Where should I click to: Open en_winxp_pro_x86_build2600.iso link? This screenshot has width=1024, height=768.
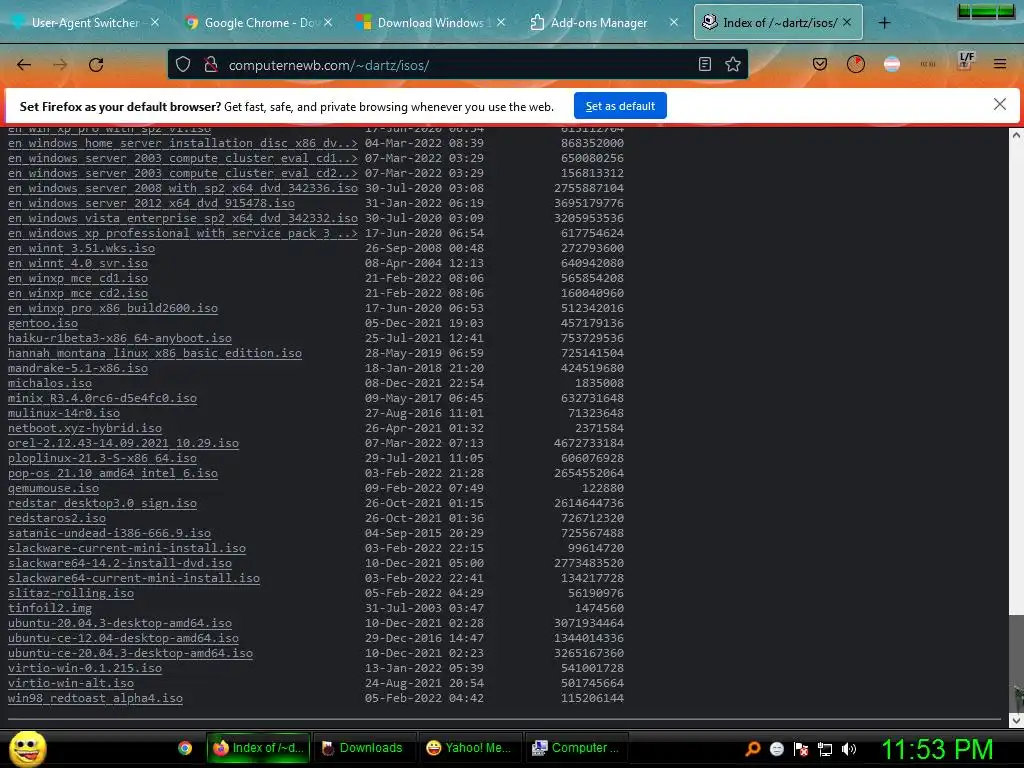113,308
